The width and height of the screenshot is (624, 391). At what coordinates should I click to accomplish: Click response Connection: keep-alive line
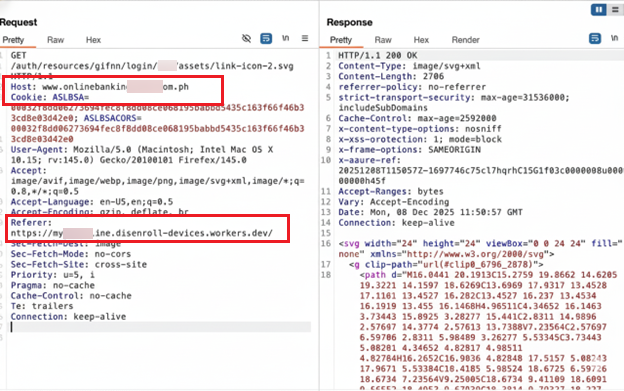[396, 223]
